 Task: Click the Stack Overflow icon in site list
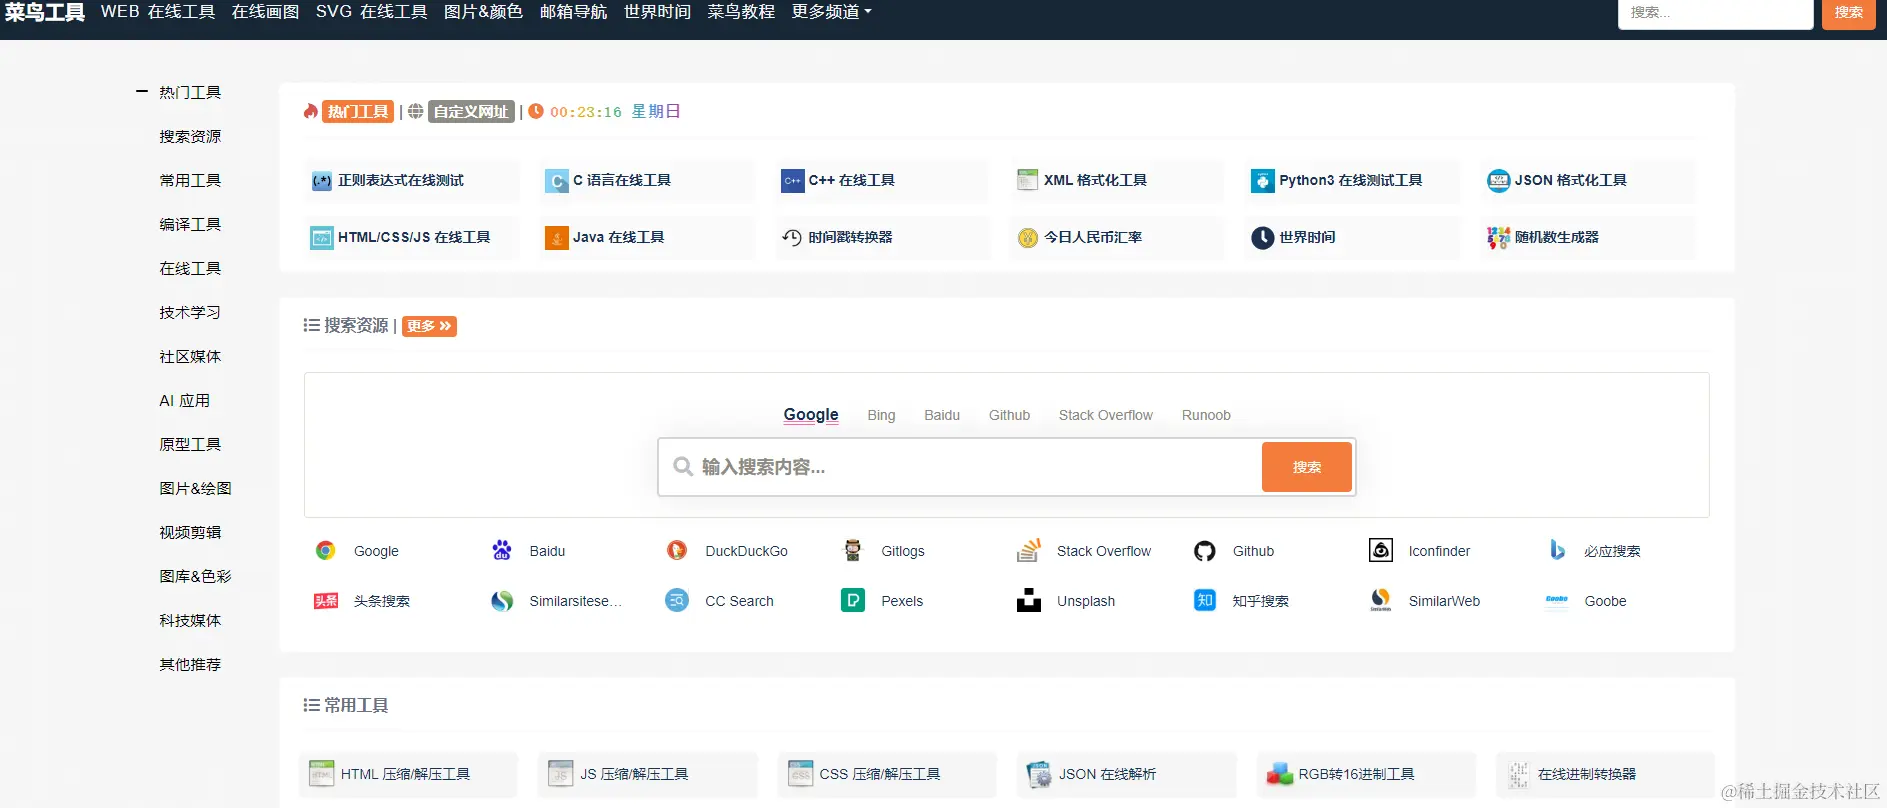(1029, 550)
